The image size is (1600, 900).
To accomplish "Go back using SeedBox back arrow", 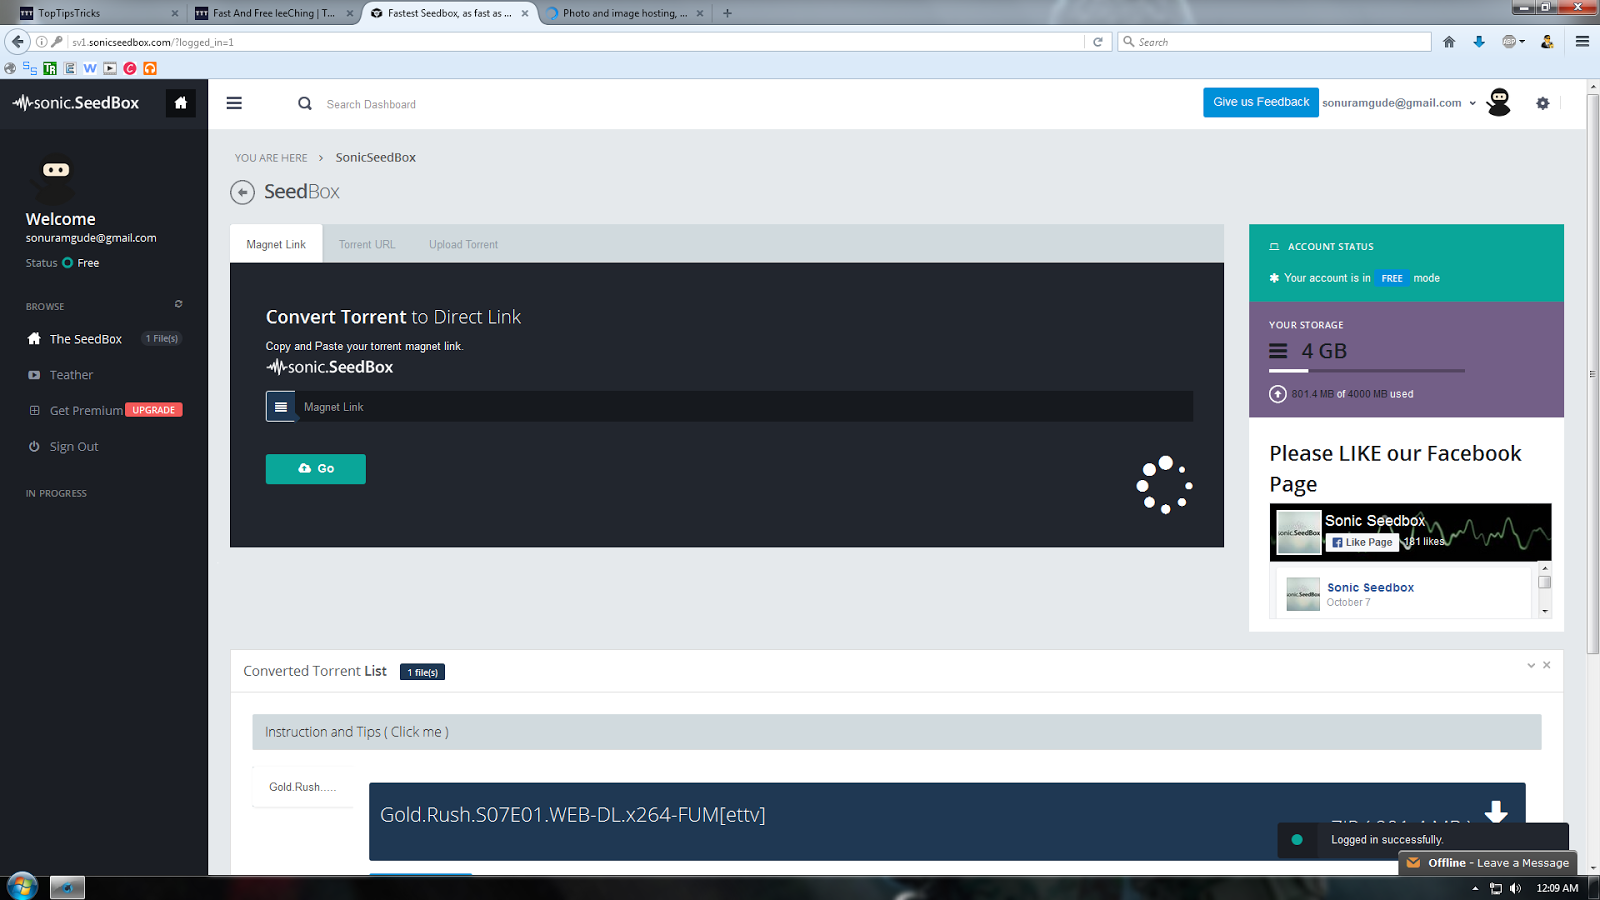I will coord(242,192).
